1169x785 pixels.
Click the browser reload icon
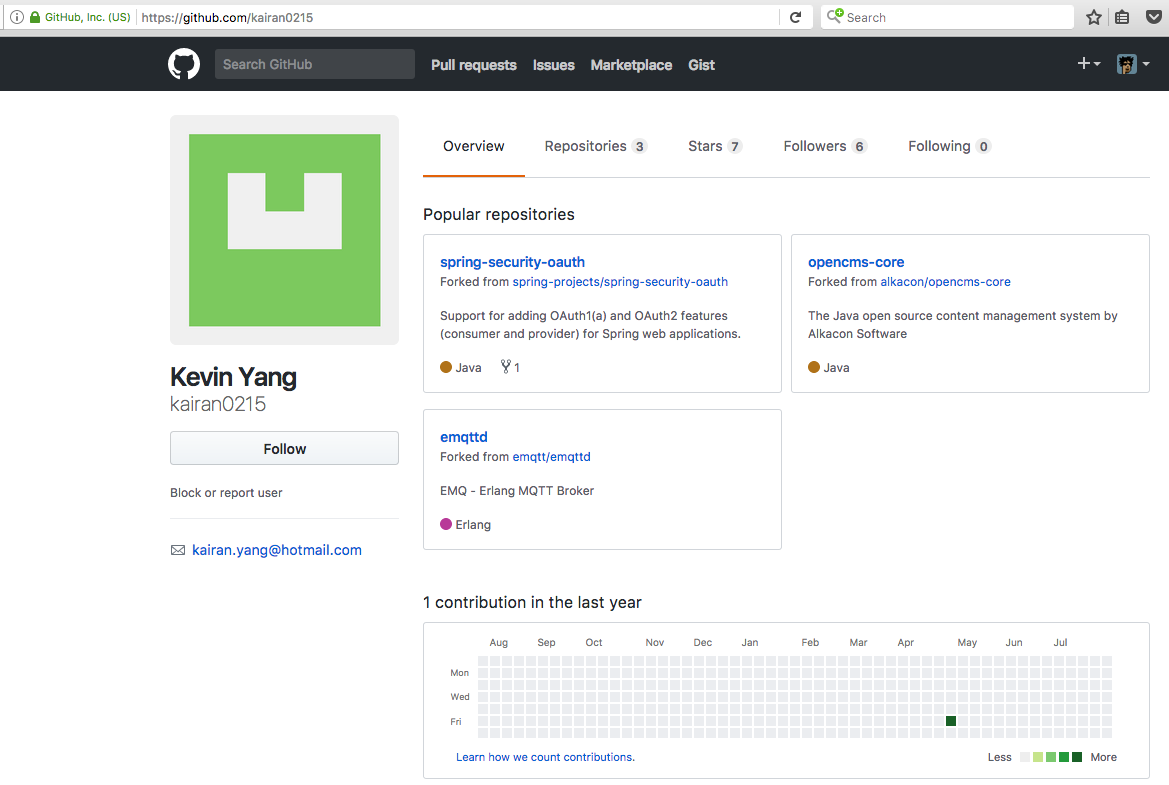795,17
